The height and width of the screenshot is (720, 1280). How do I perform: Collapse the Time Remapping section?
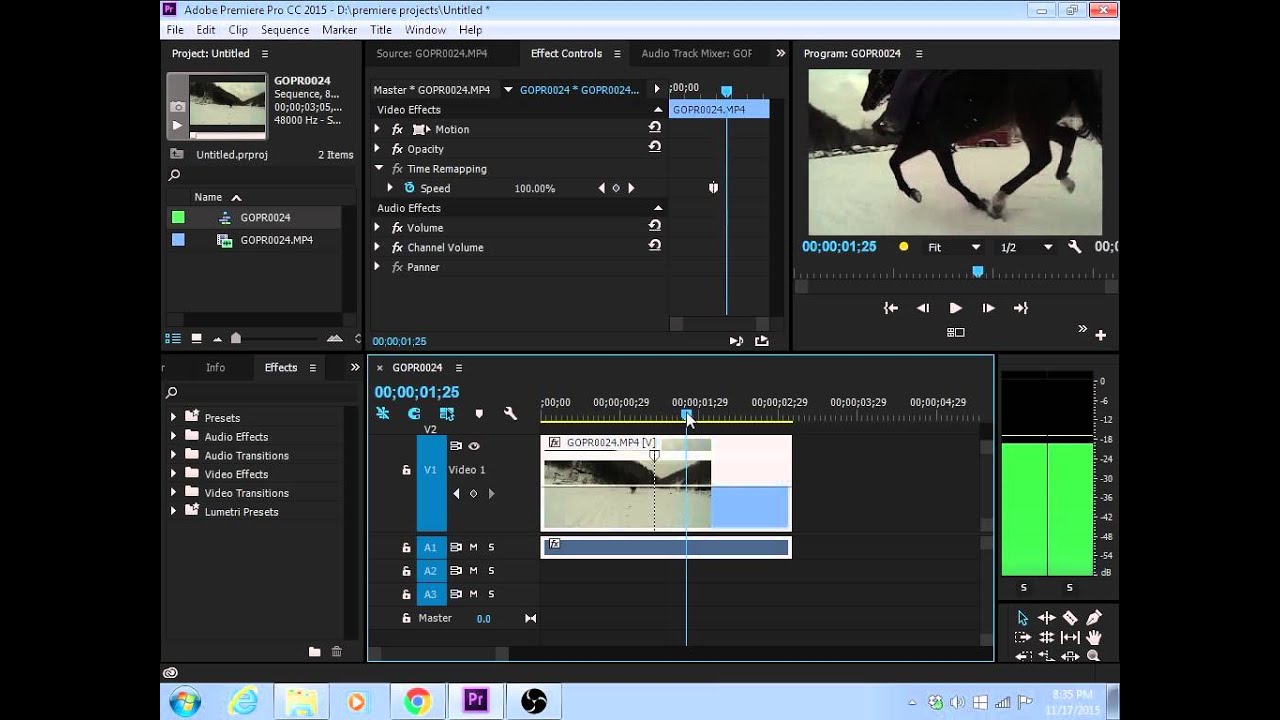378,169
